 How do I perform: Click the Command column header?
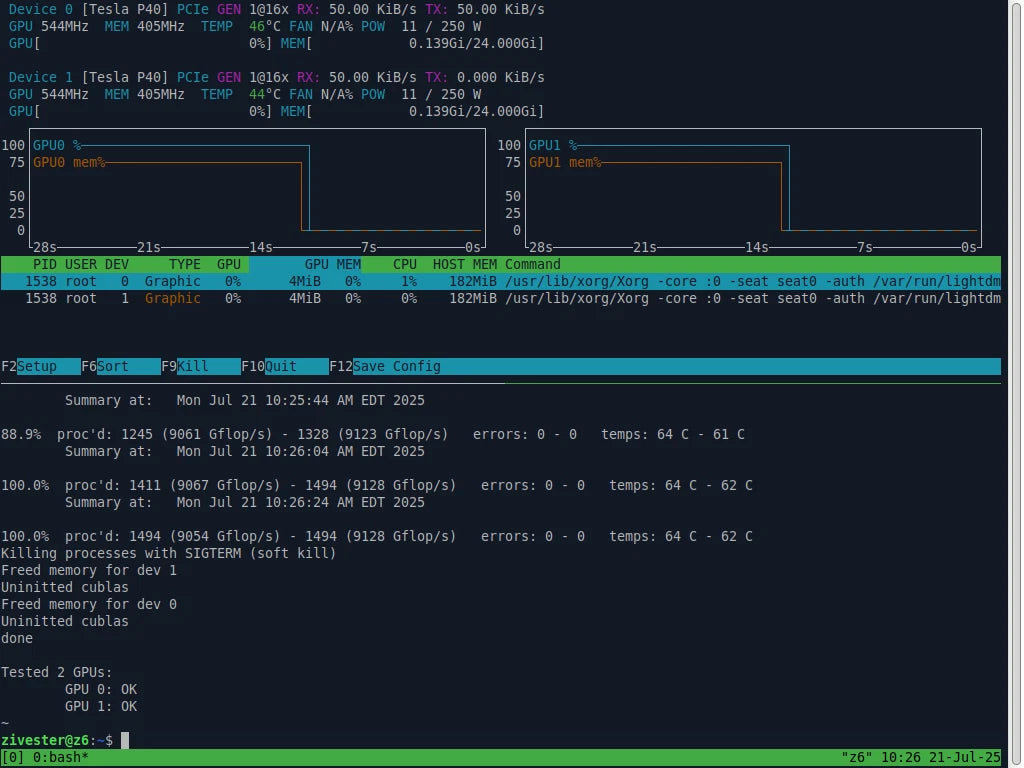pyautogui.click(x=533, y=264)
